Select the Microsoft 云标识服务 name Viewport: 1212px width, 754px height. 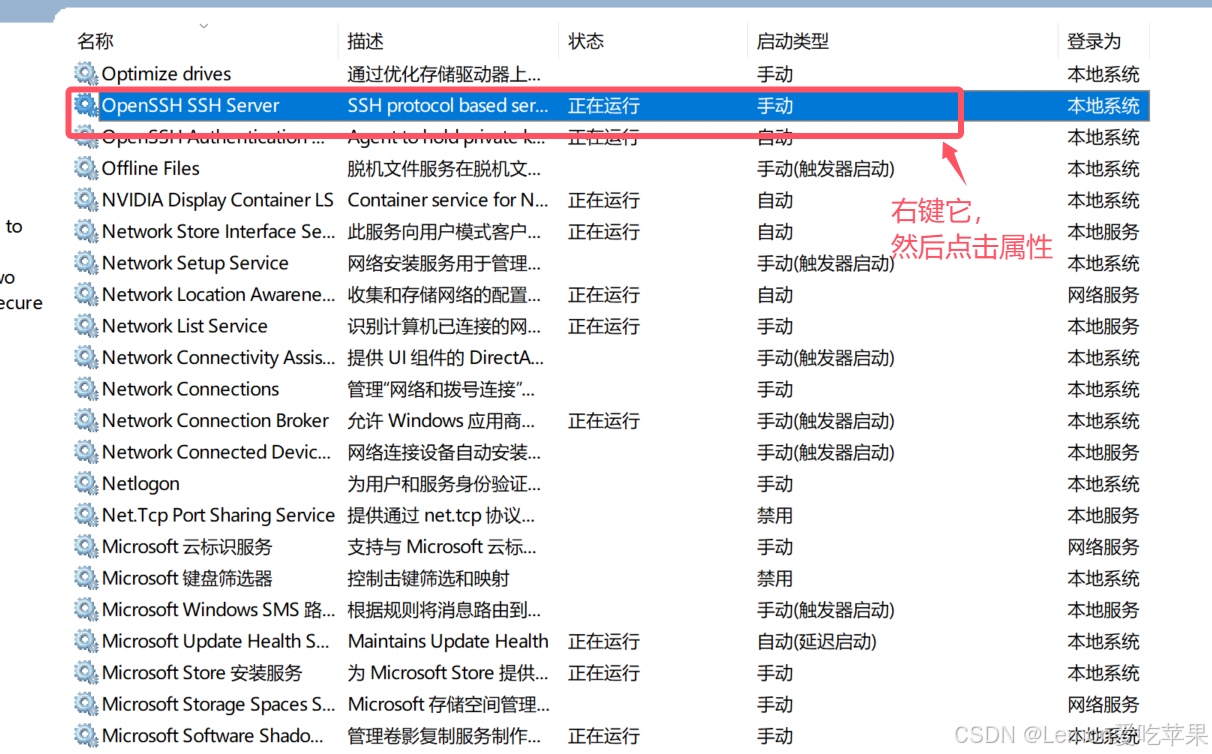pyautogui.click(x=187, y=547)
